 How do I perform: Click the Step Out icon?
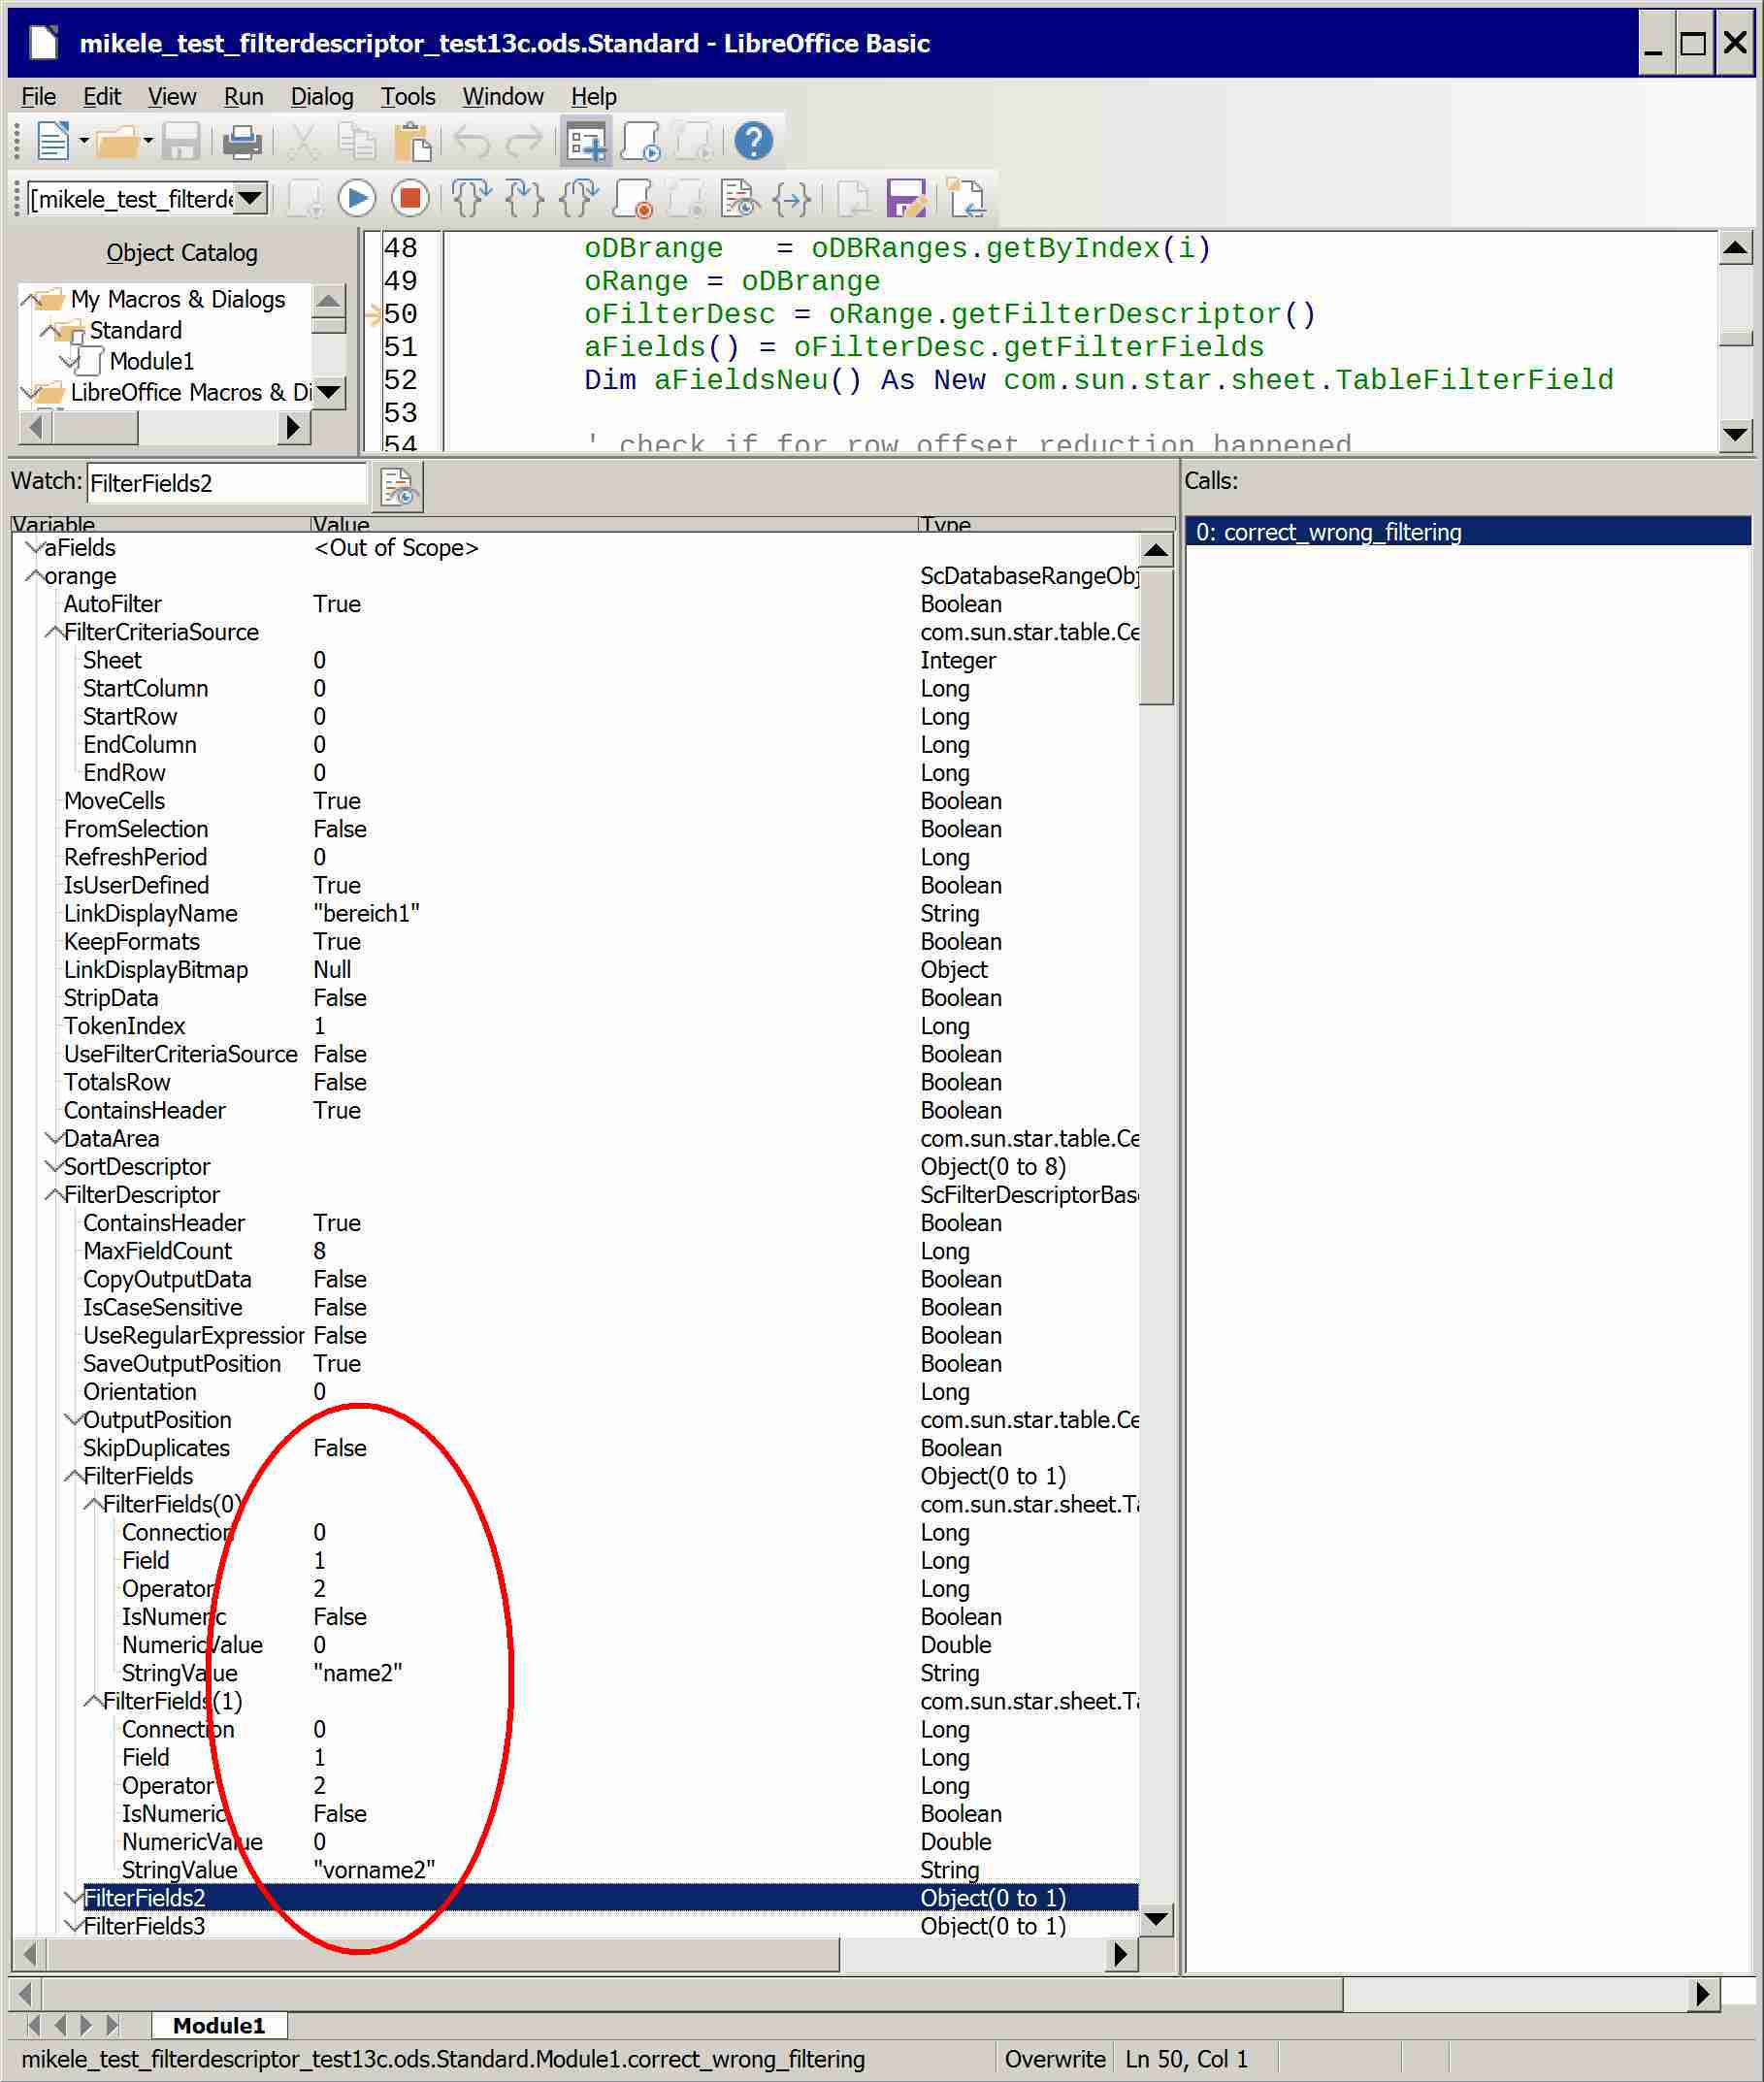[x=579, y=198]
